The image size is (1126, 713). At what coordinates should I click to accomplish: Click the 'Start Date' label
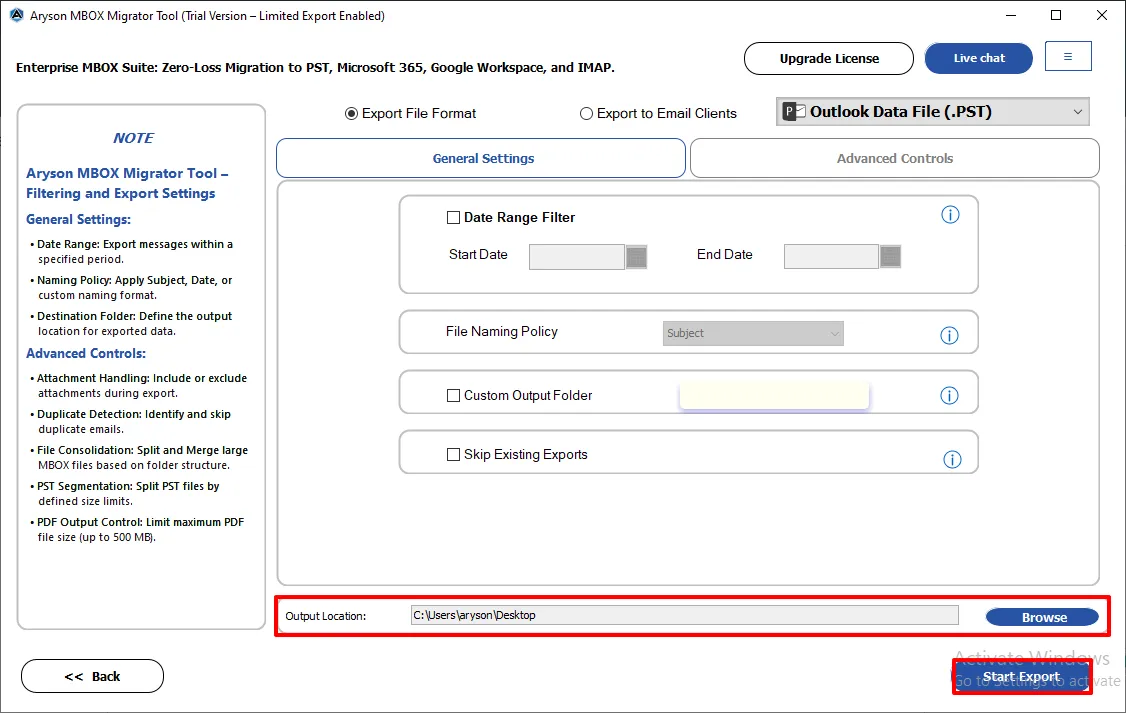tap(478, 254)
